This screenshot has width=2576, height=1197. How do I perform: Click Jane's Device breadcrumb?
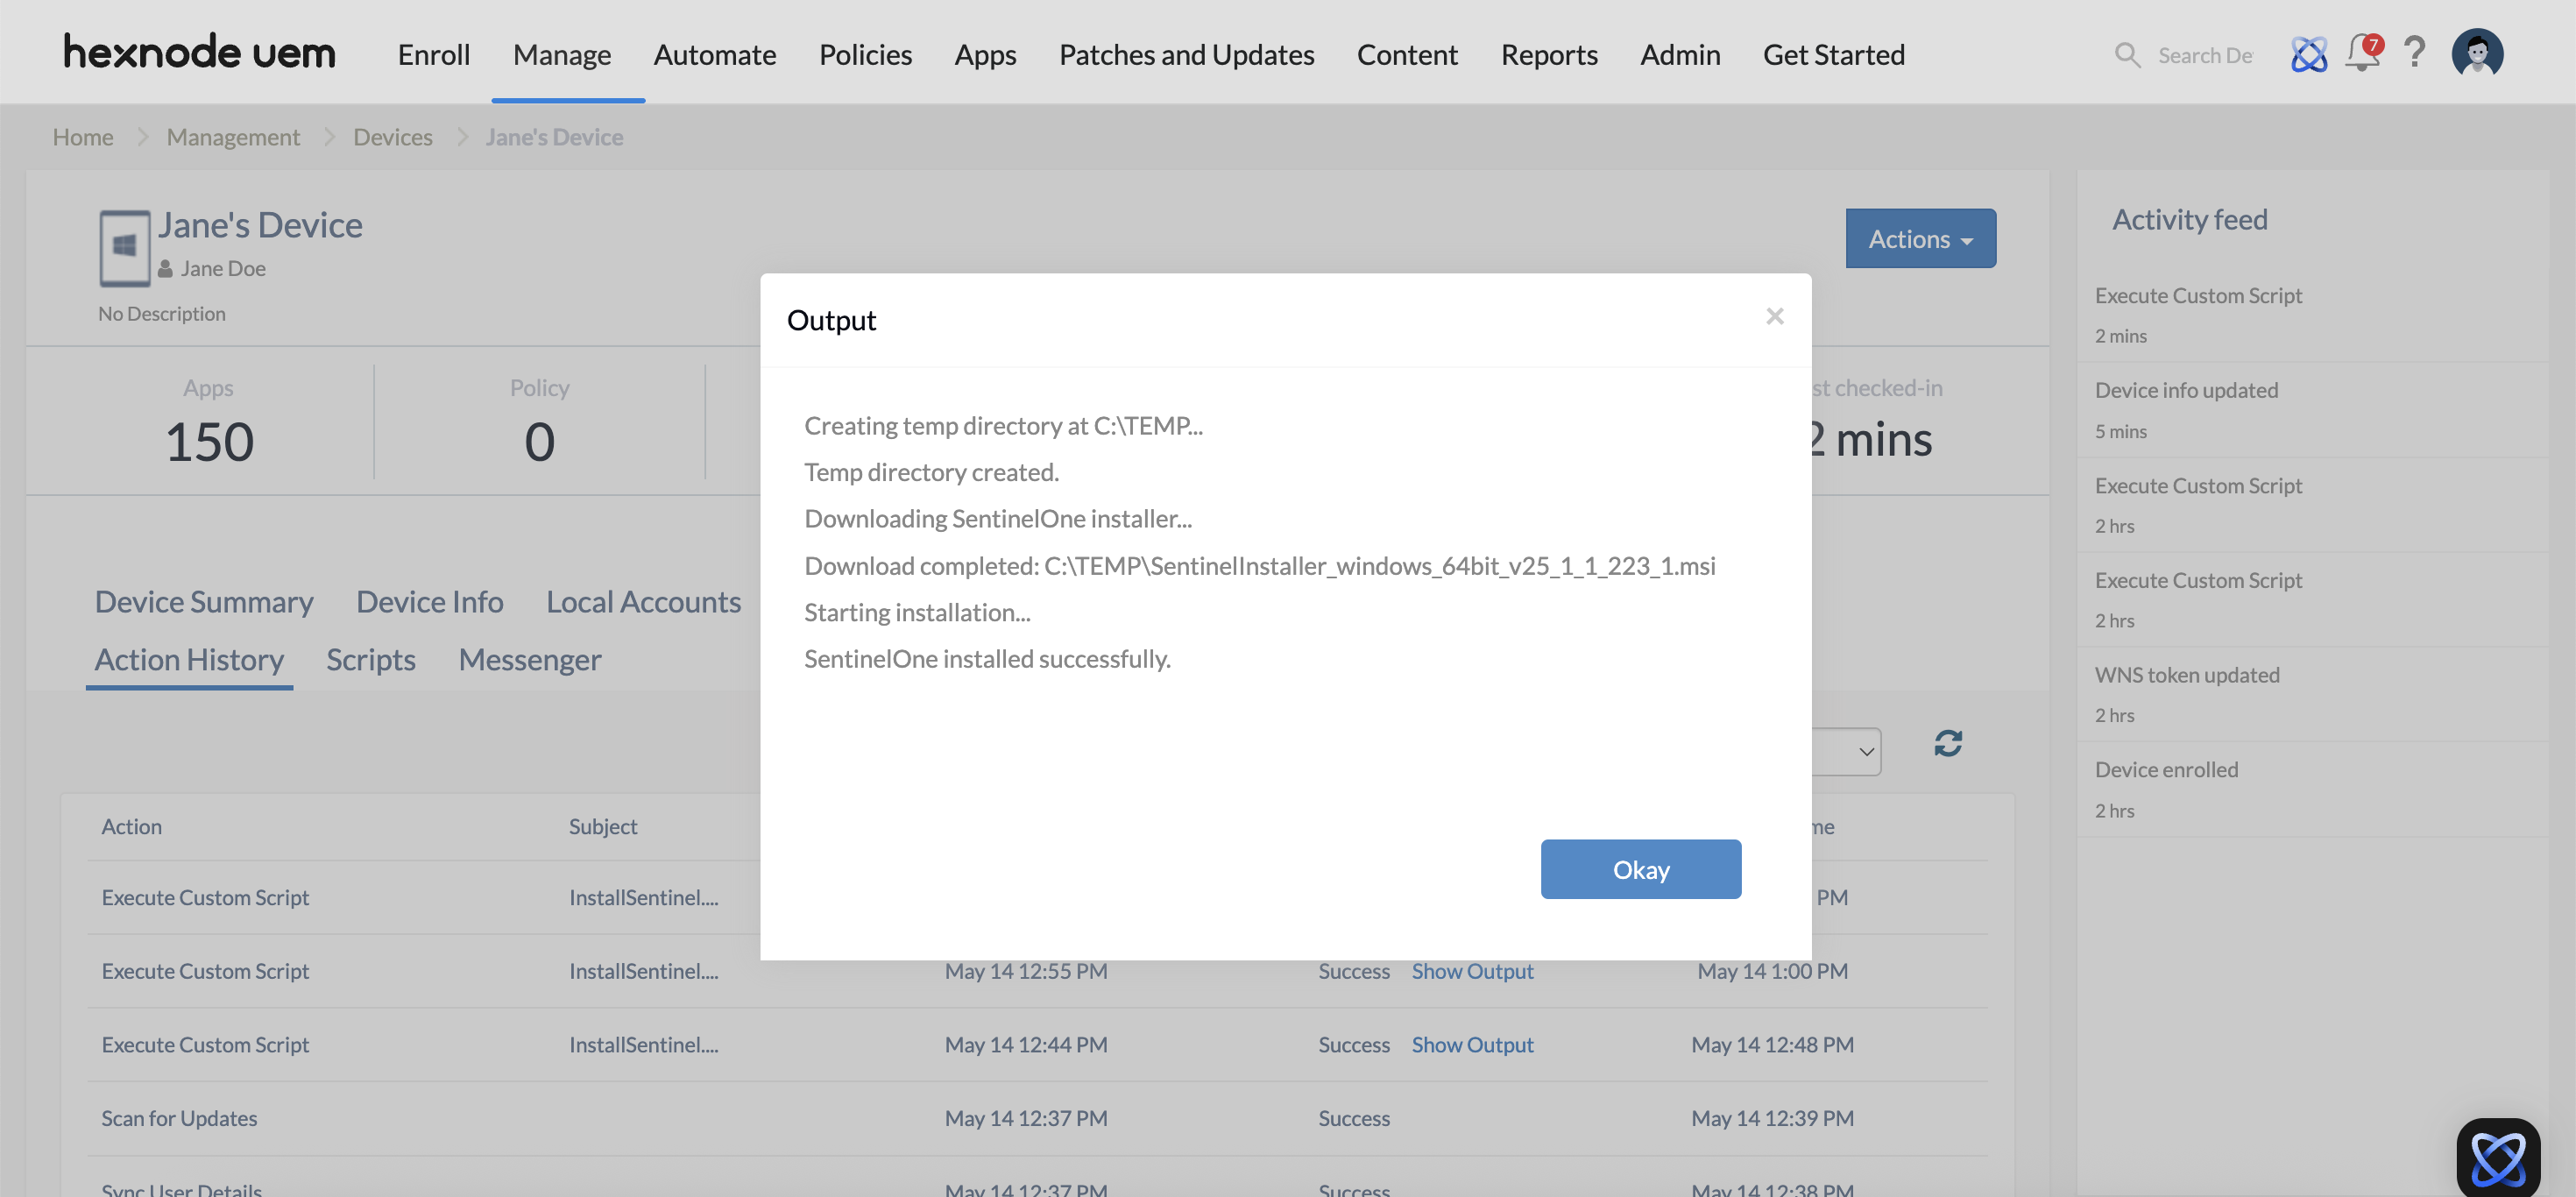coord(554,136)
